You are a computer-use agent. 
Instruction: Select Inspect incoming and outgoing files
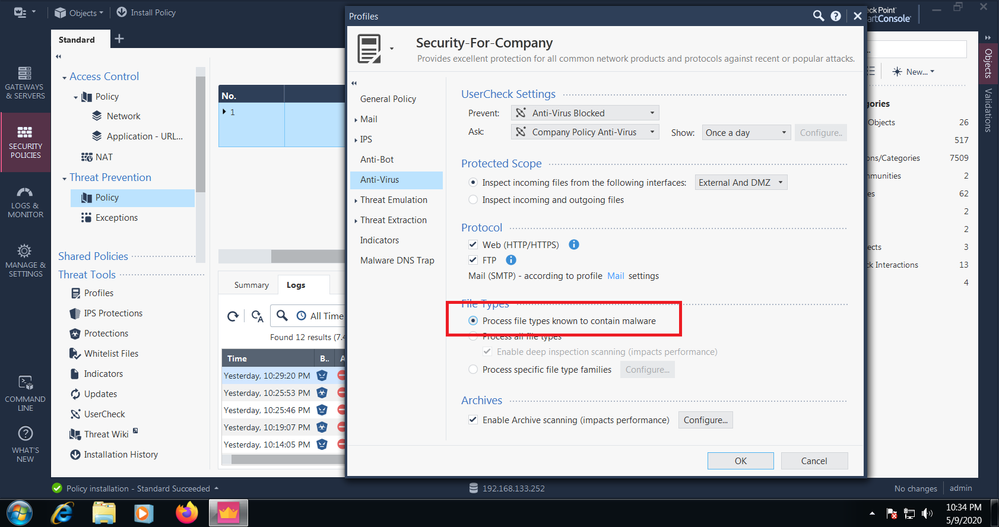point(473,200)
